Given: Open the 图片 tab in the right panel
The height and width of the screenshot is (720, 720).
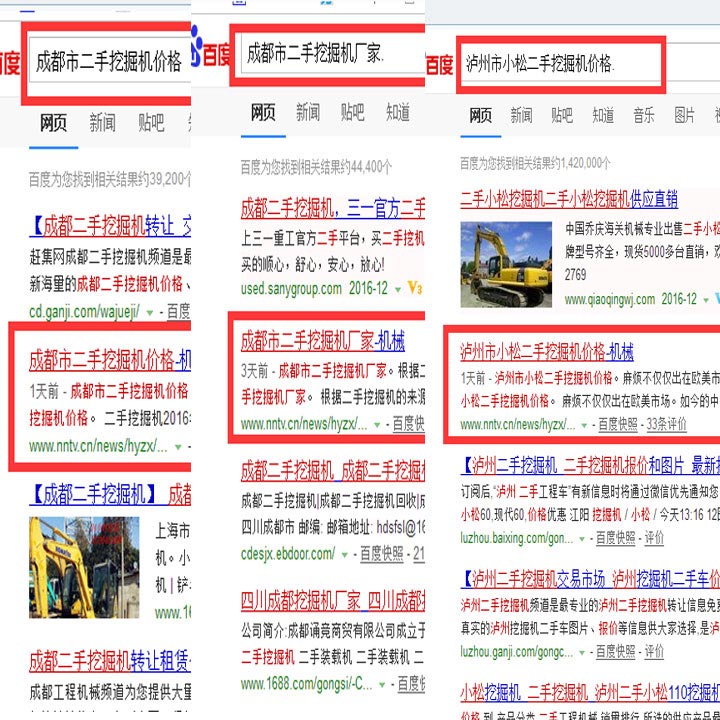Looking at the screenshot, I should click(685, 115).
